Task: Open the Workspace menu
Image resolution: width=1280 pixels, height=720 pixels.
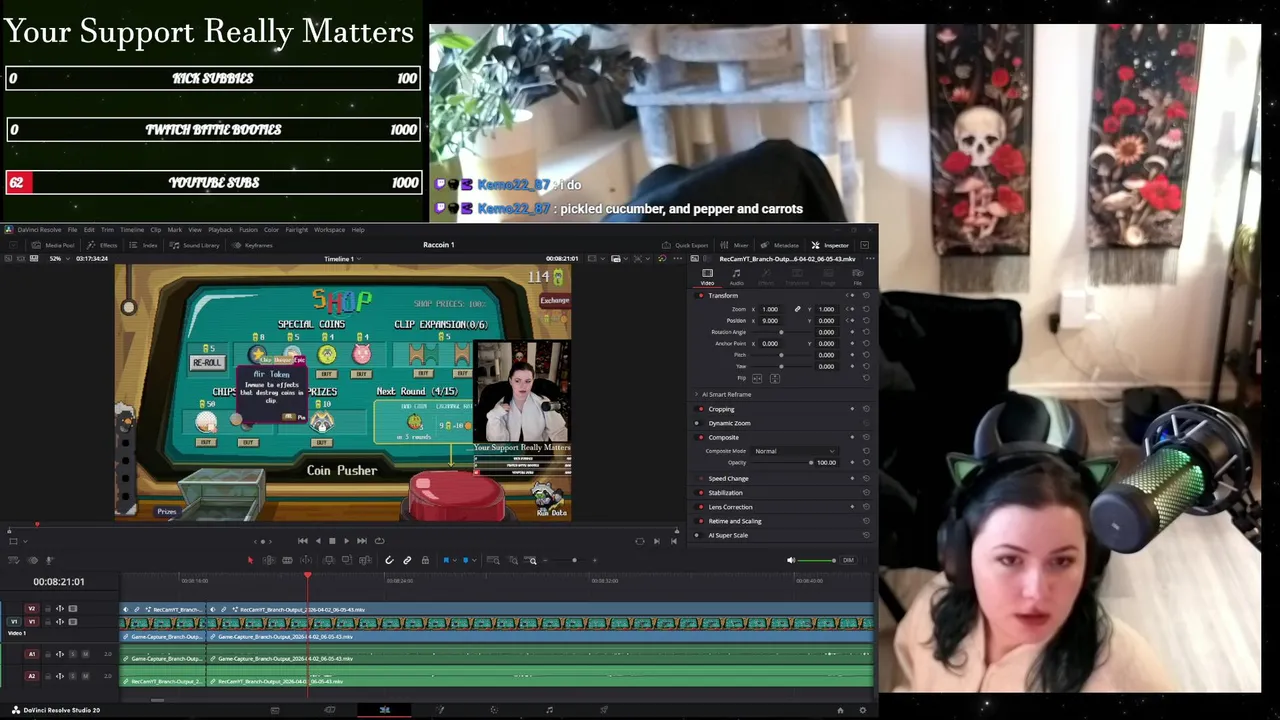Action: click(329, 230)
